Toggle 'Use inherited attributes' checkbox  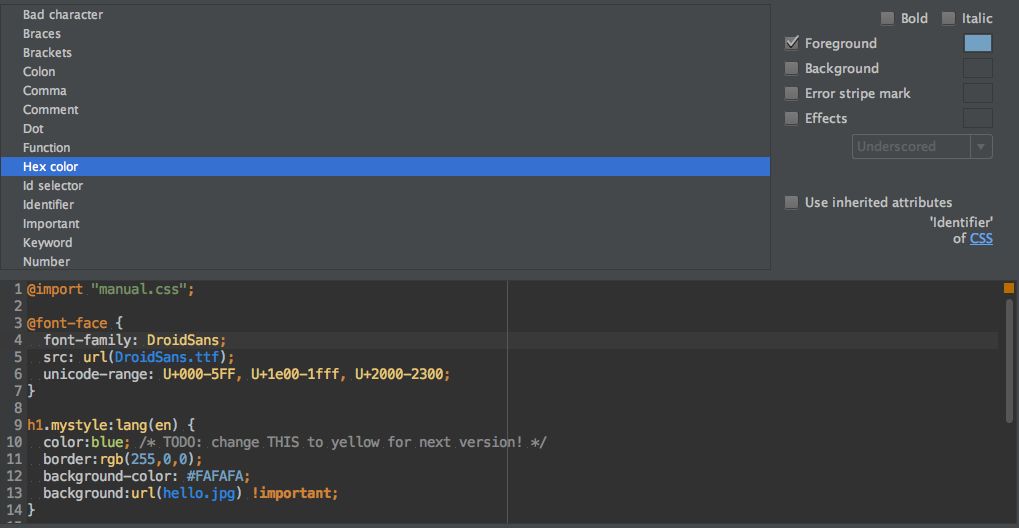click(792, 202)
